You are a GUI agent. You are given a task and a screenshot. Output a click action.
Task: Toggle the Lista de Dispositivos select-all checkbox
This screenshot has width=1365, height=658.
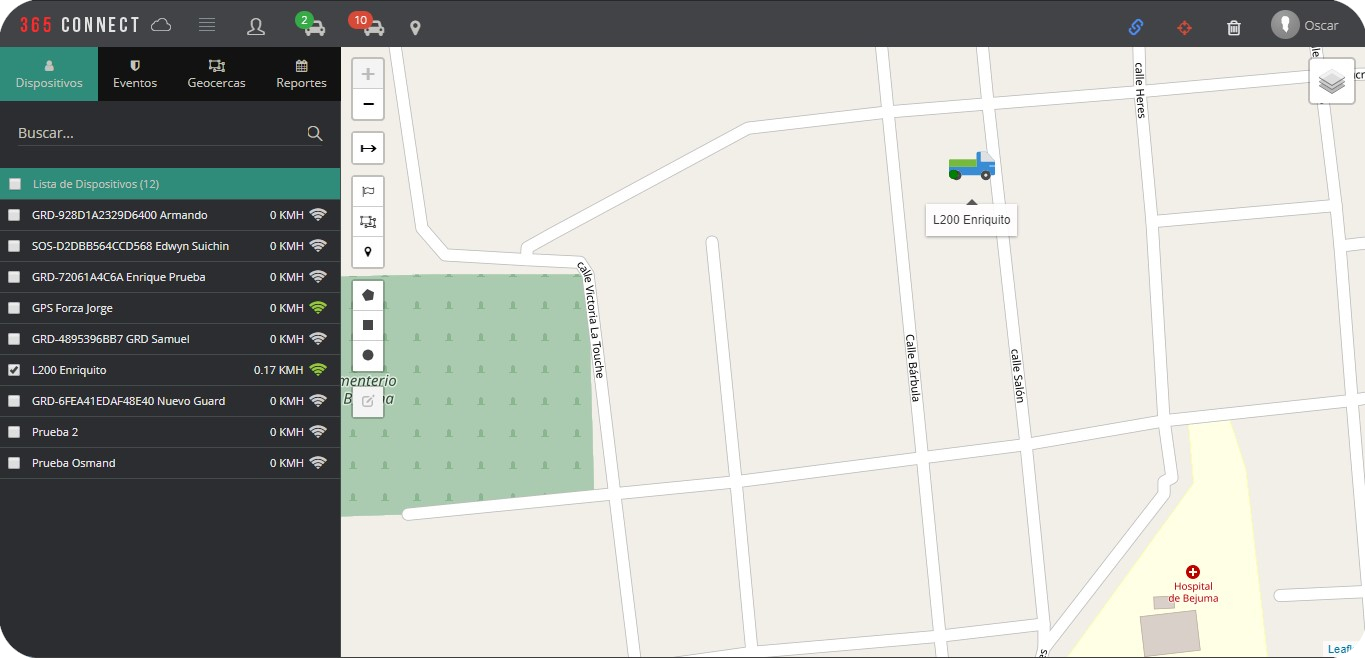[15, 184]
